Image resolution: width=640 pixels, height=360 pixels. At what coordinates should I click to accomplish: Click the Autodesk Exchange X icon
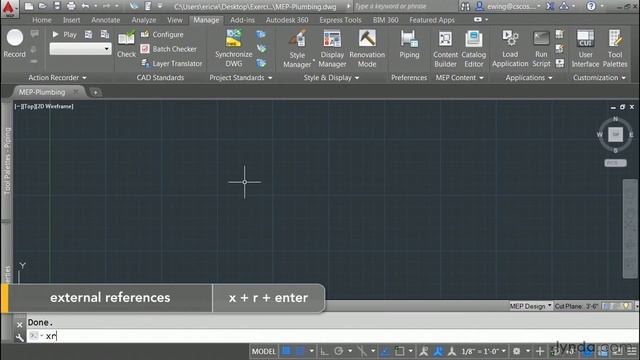pyautogui.click(x=550, y=6)
